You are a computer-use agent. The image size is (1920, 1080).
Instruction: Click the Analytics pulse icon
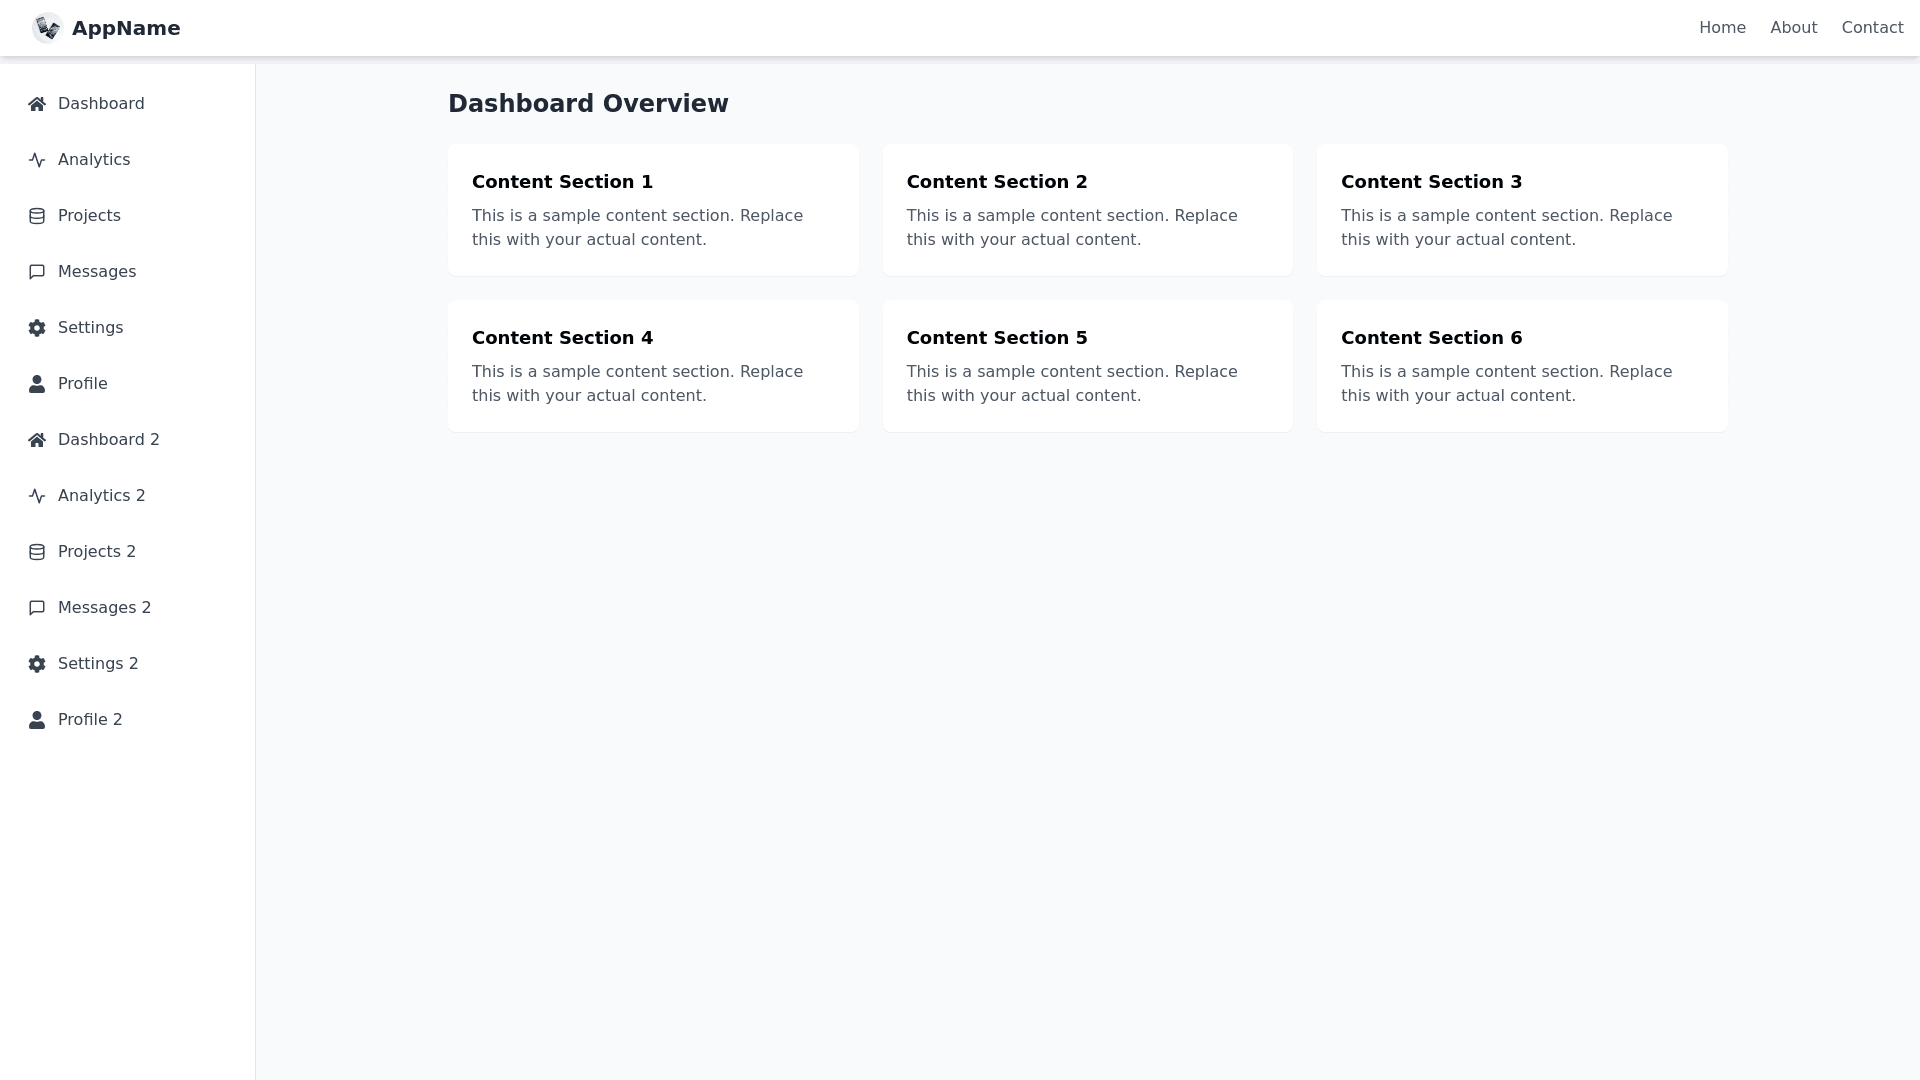coord(37,160)
